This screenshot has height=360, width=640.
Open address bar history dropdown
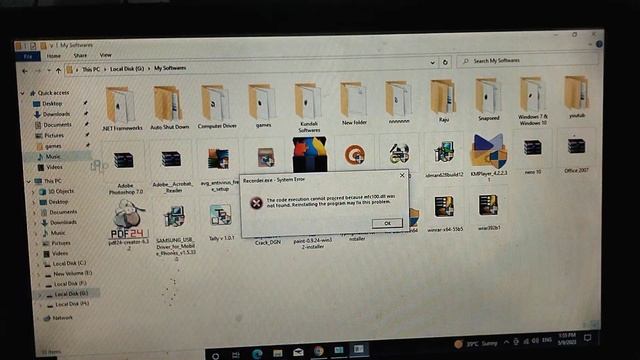click(432, 63)
